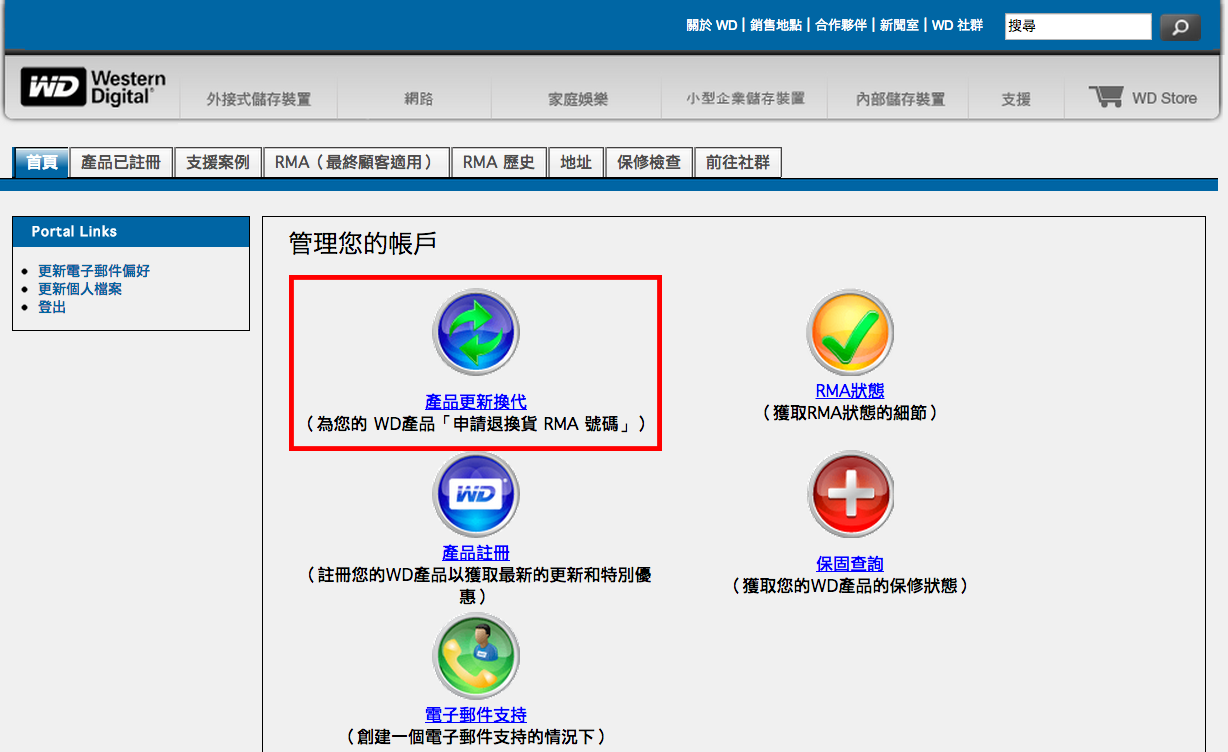Click 更新電子郵件偏好 in Portal Links
Viewport: 1228px width, 752px height.
tap(94, 271)
